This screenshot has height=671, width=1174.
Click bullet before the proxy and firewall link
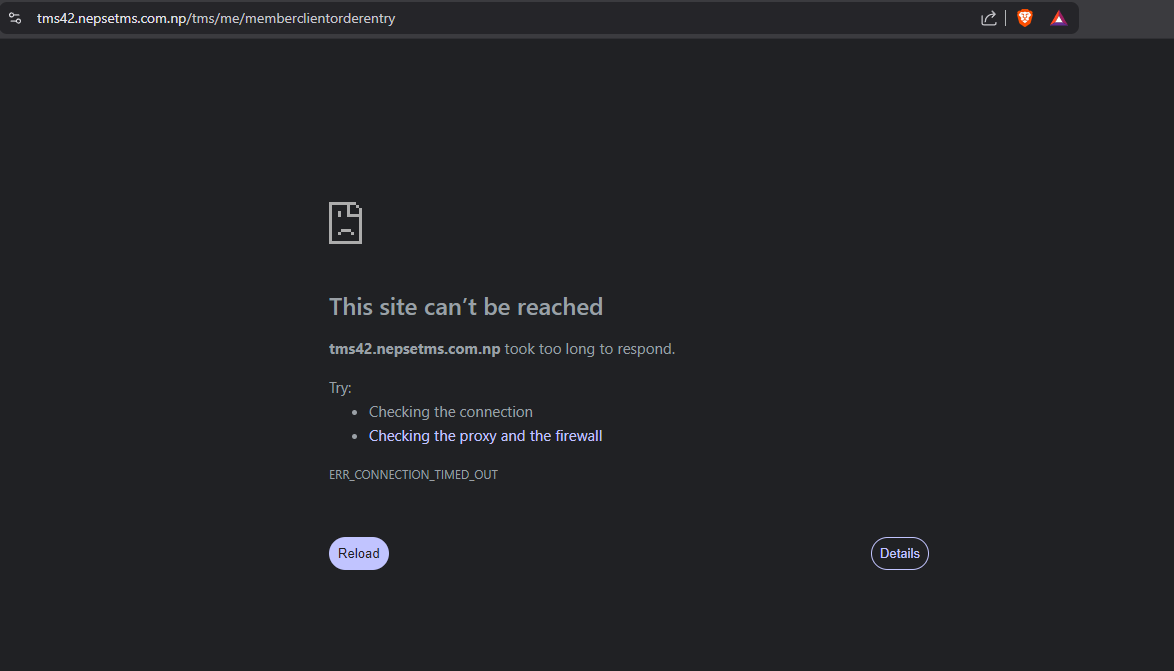point(355,436)
